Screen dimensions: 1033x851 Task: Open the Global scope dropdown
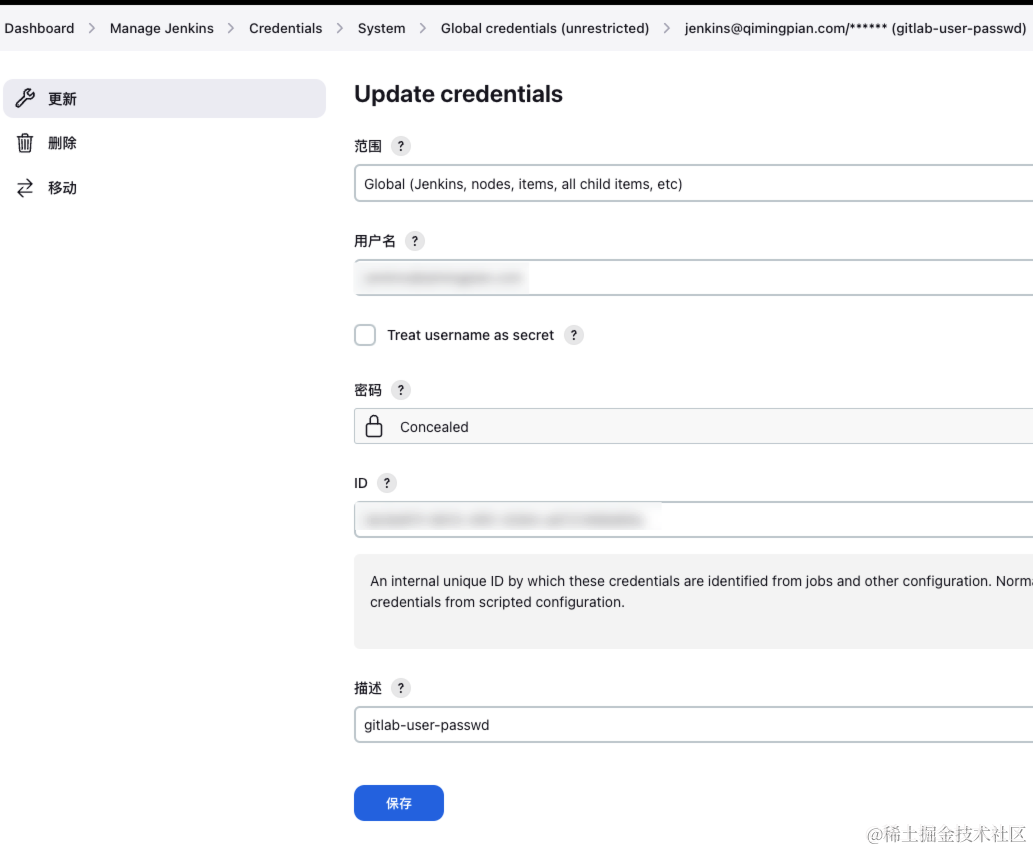[694, 184]
